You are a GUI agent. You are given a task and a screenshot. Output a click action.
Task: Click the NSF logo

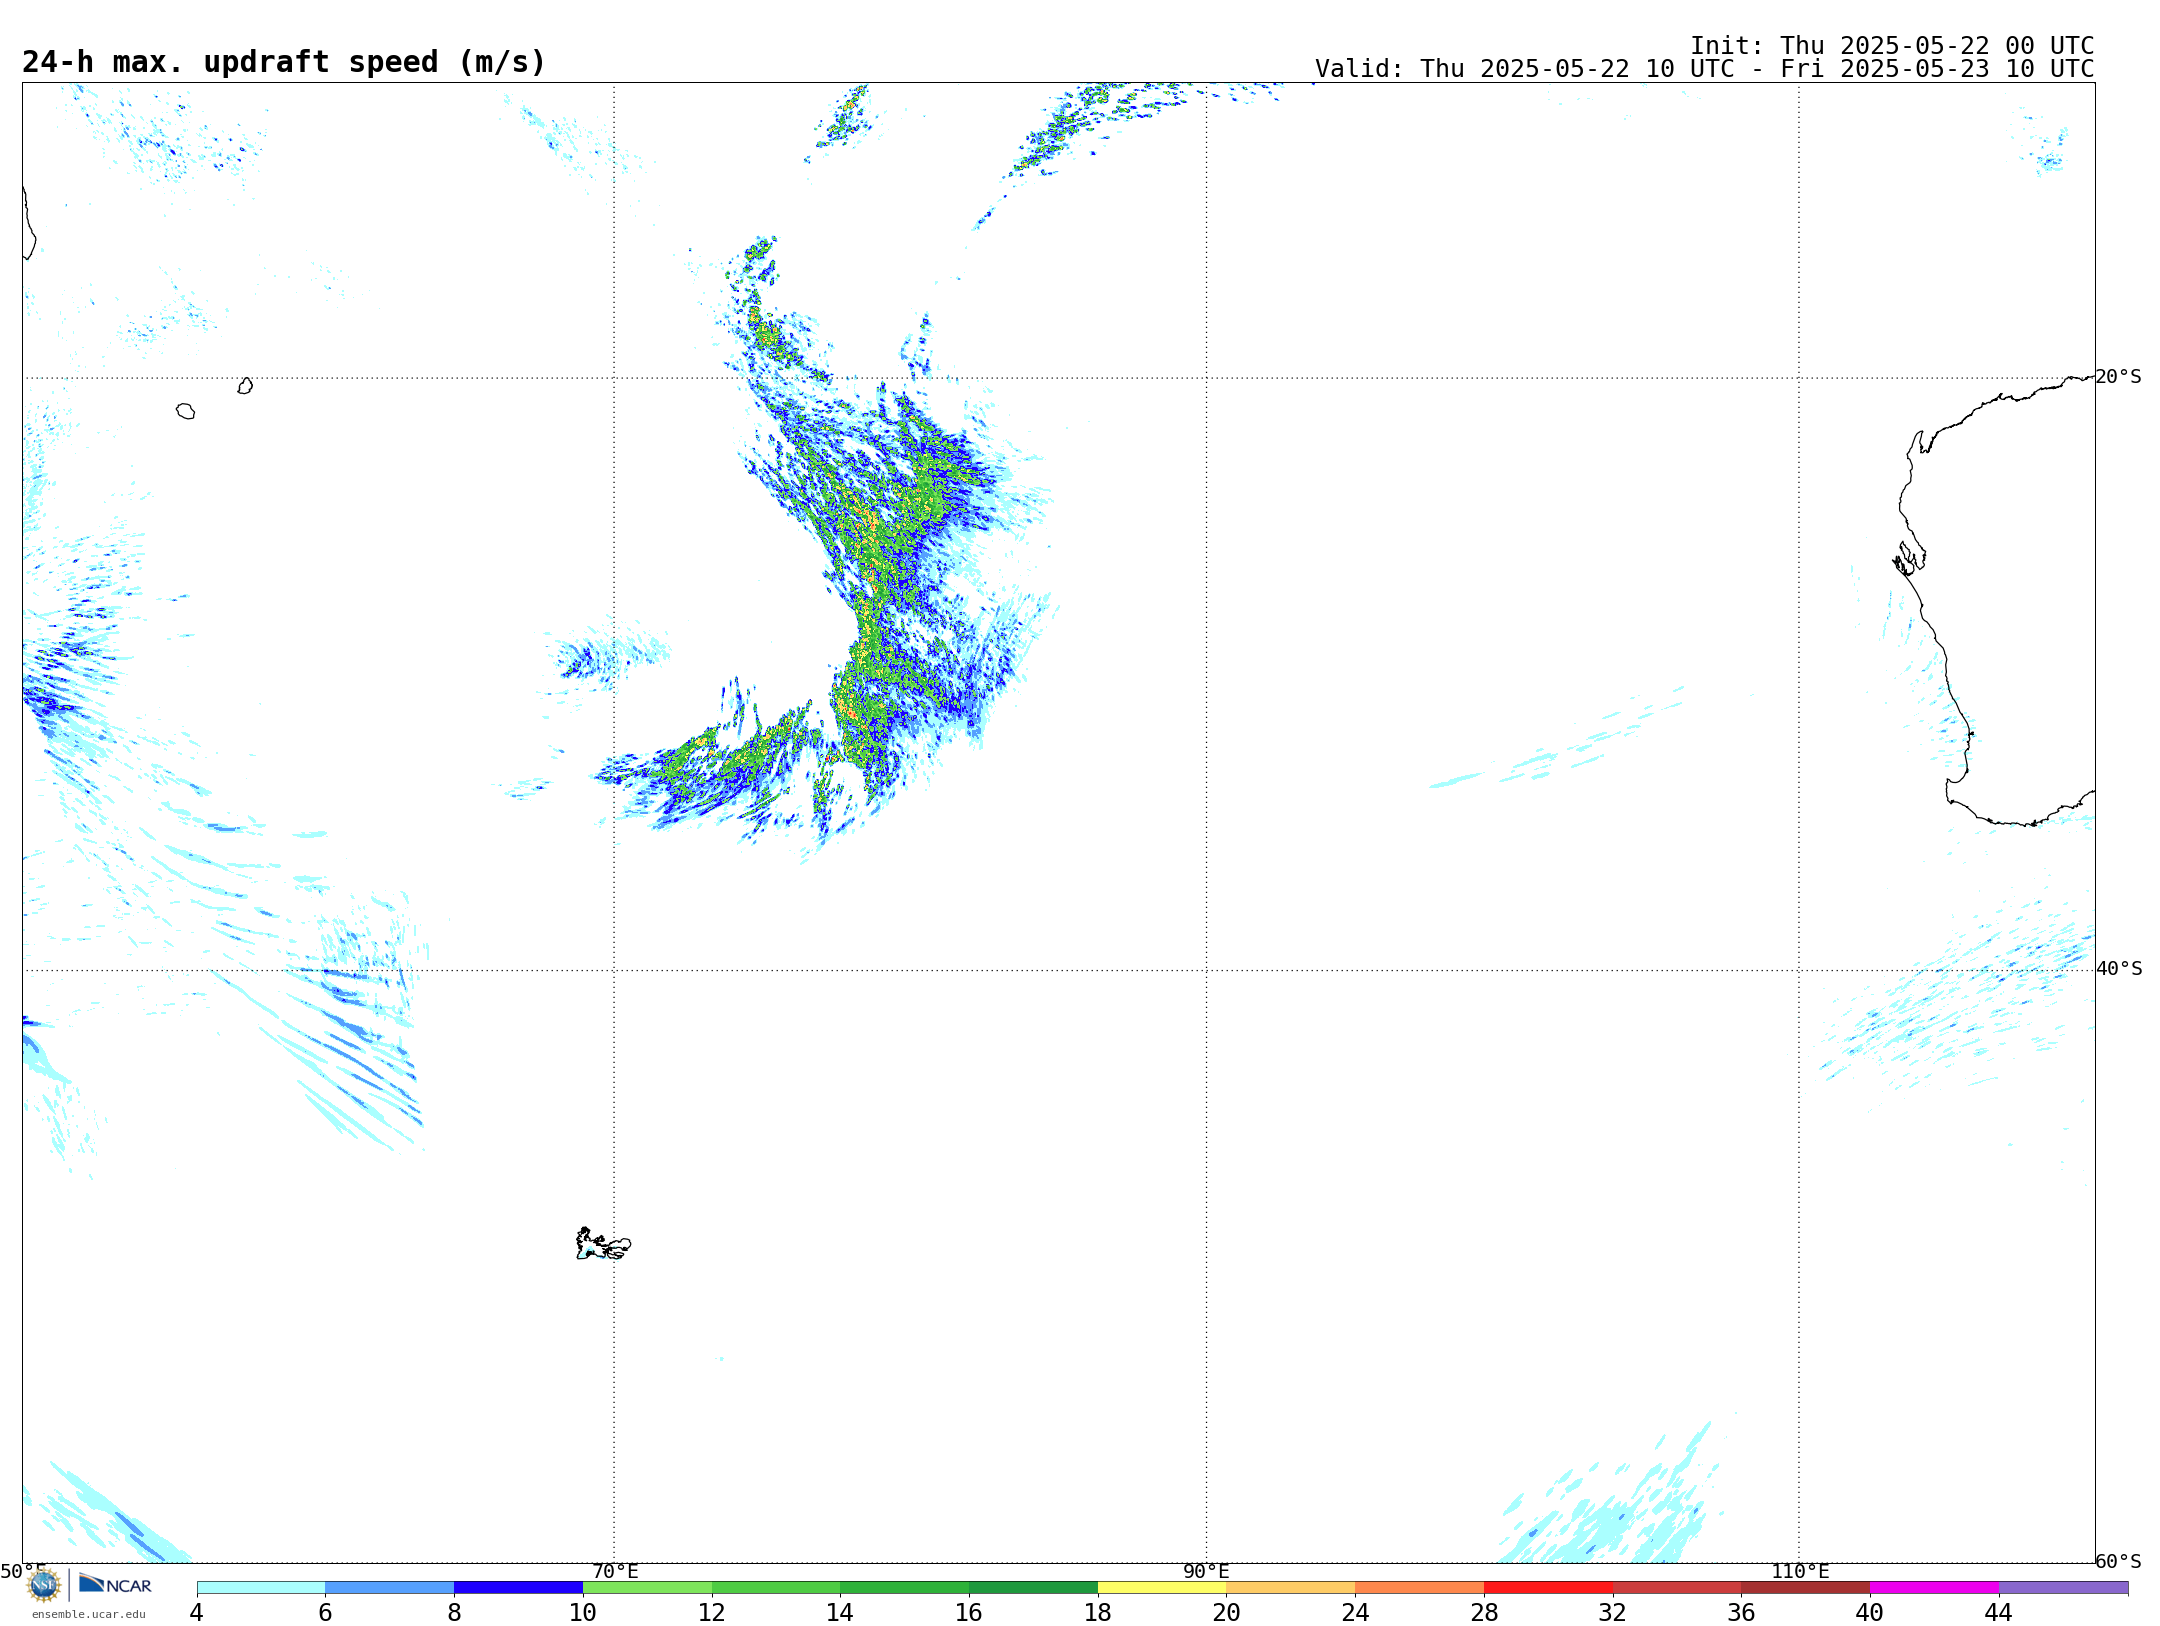[44, 1585]
